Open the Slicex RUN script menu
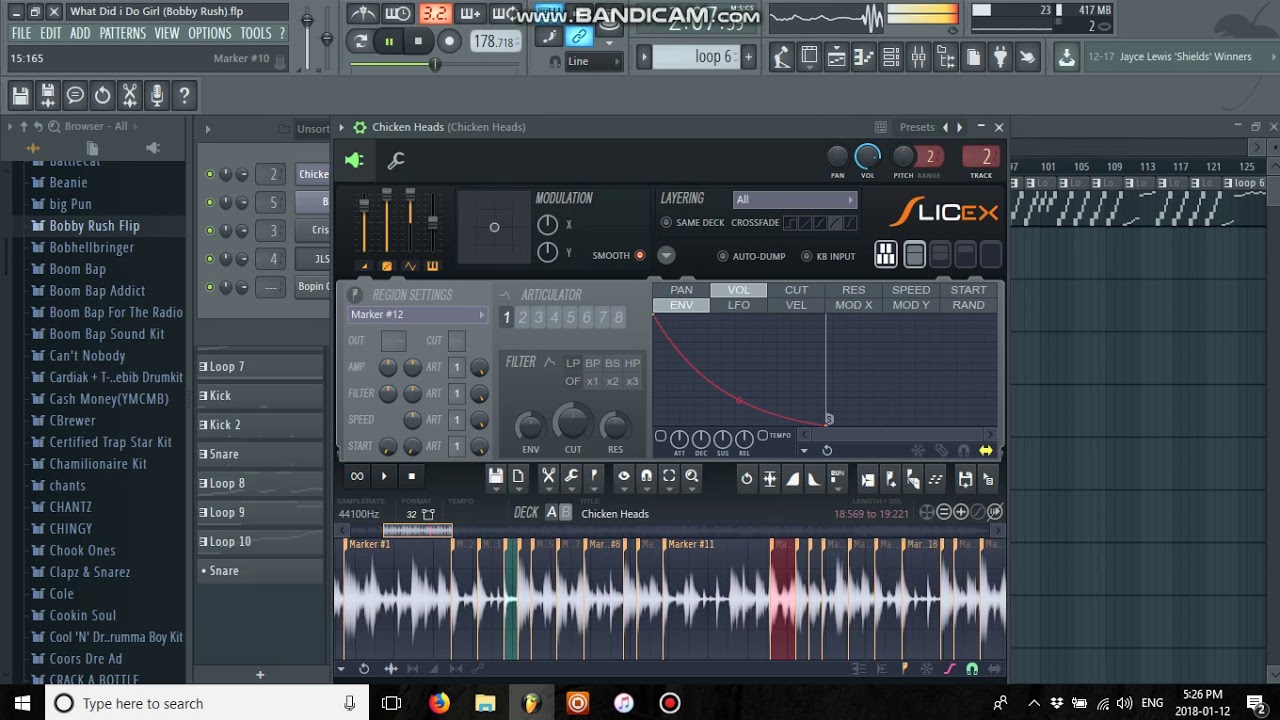The image size is (1280, 720). tap(837, 480)
